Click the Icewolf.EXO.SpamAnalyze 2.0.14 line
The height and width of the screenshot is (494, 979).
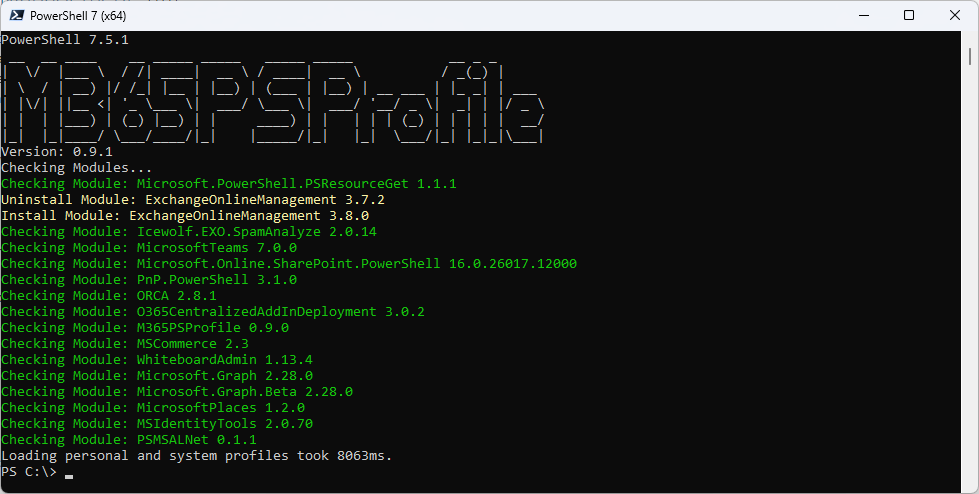pos(189,232)
